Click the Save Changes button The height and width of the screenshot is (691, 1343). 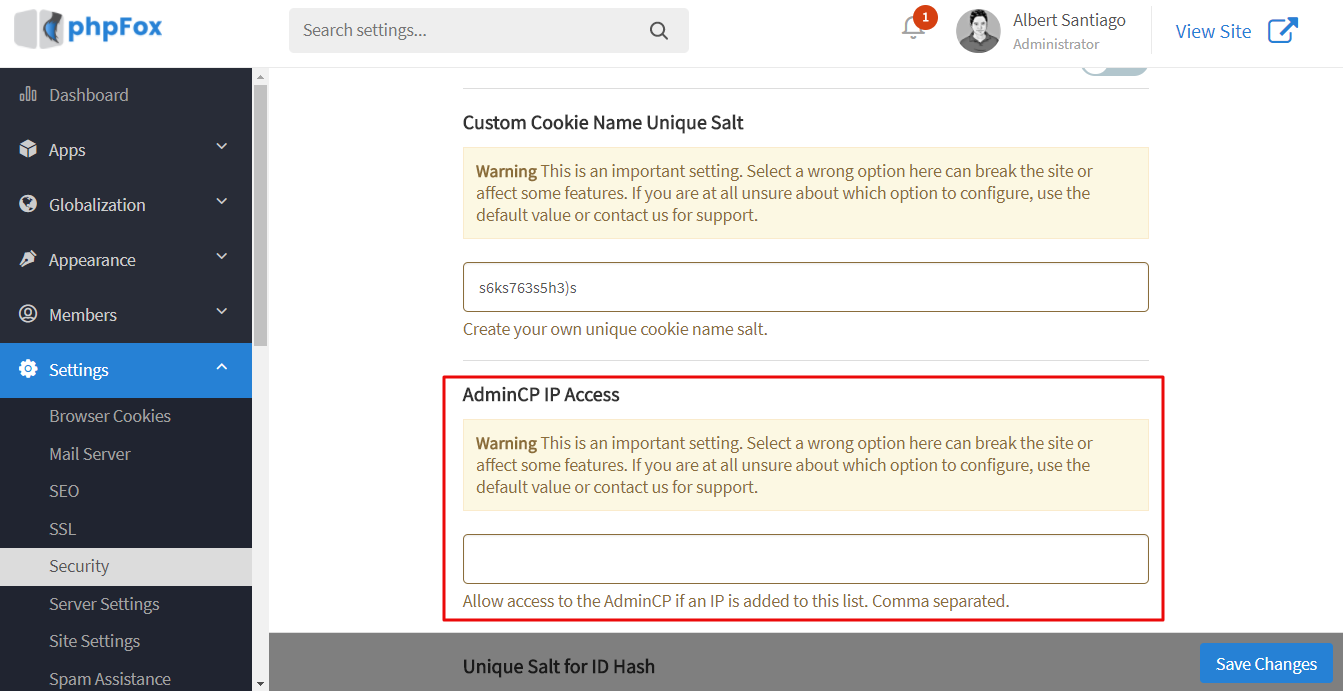tap(1266, 663)
